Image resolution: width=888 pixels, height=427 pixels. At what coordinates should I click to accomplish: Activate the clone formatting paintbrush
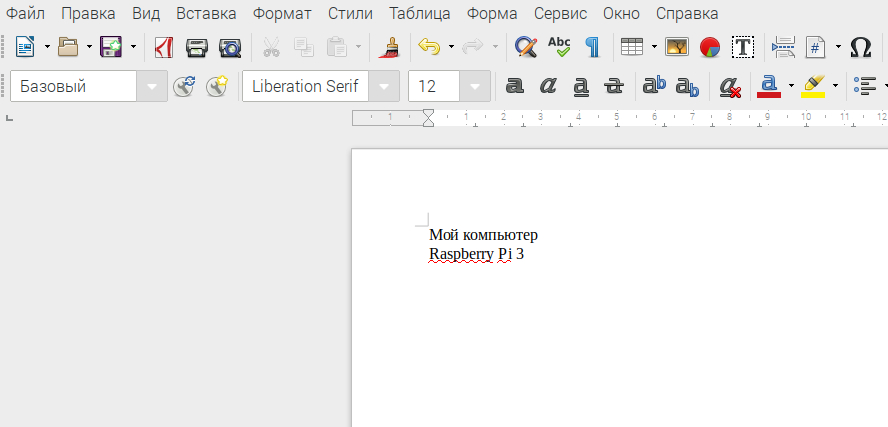pos(389,48)
